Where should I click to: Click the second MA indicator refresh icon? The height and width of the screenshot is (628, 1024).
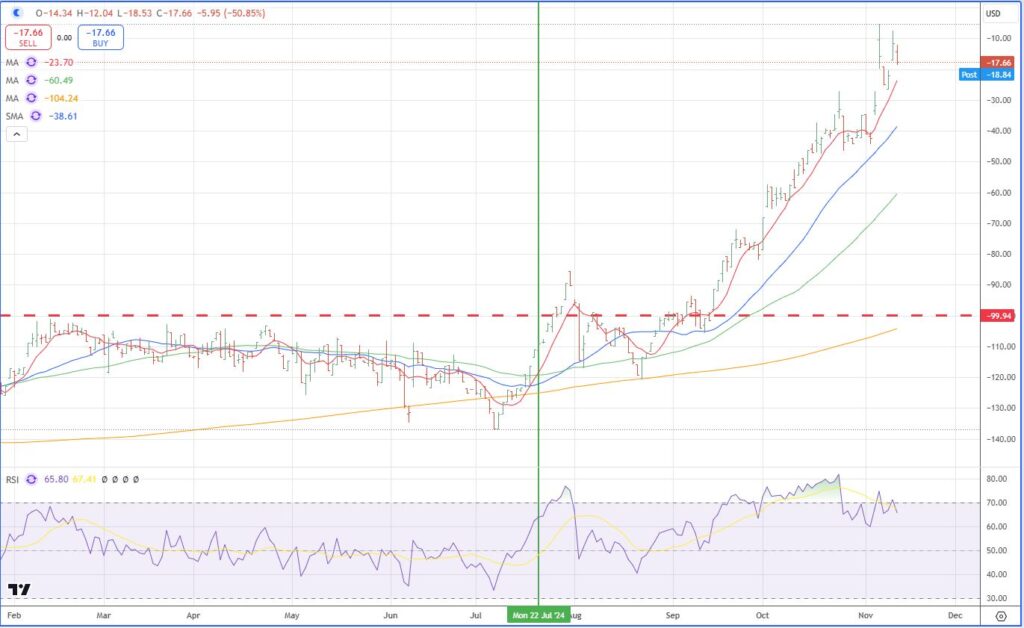pyautogui.click(x=31, y=80)
